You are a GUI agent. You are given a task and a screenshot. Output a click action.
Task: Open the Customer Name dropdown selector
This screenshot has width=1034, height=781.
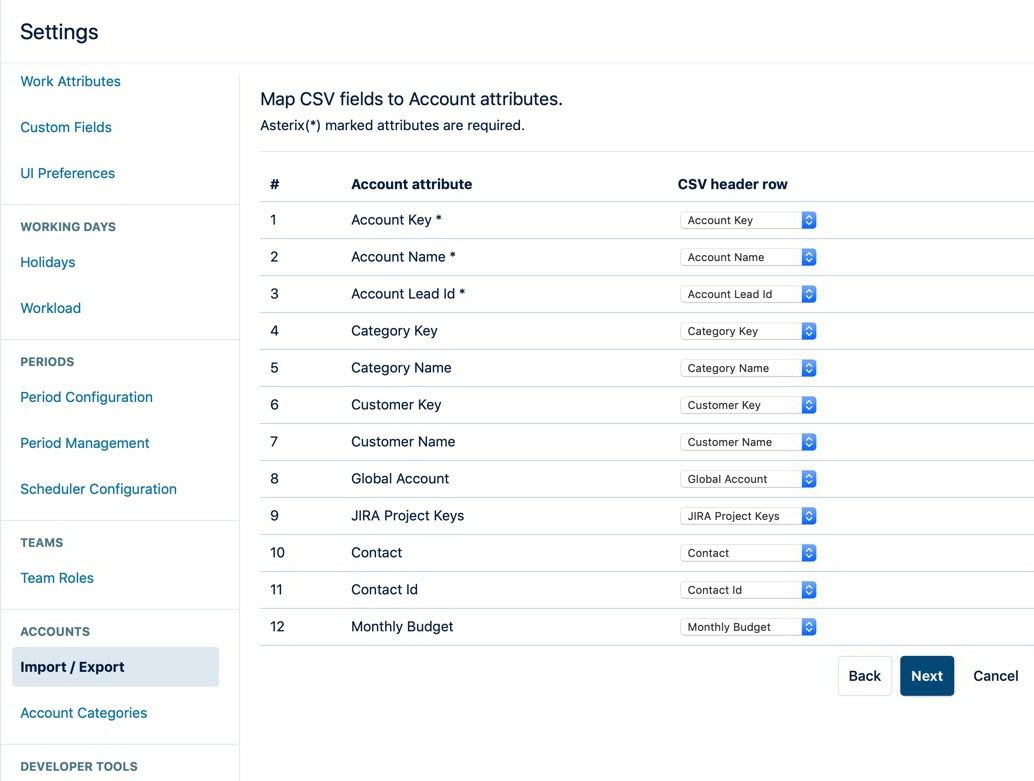click(748, 442)
